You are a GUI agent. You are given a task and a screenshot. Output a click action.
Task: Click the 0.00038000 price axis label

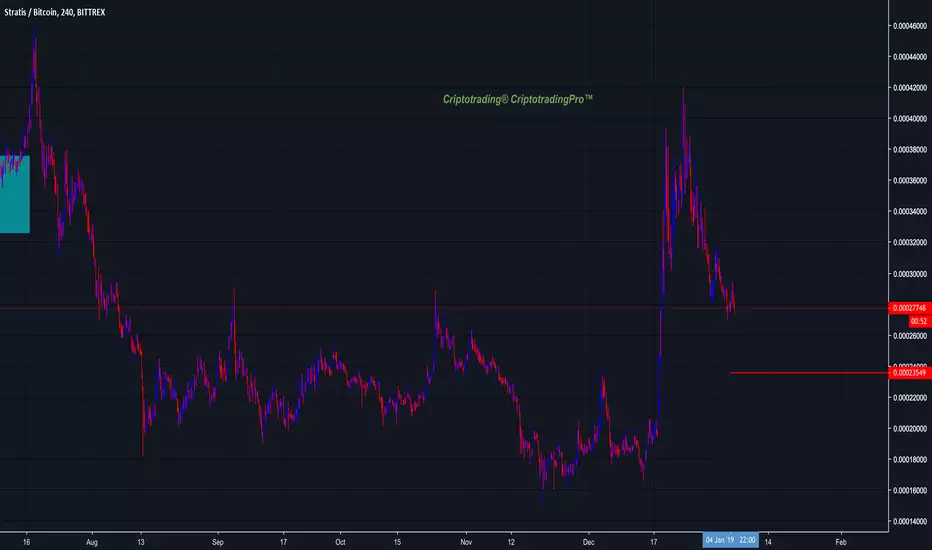point(910,150)
